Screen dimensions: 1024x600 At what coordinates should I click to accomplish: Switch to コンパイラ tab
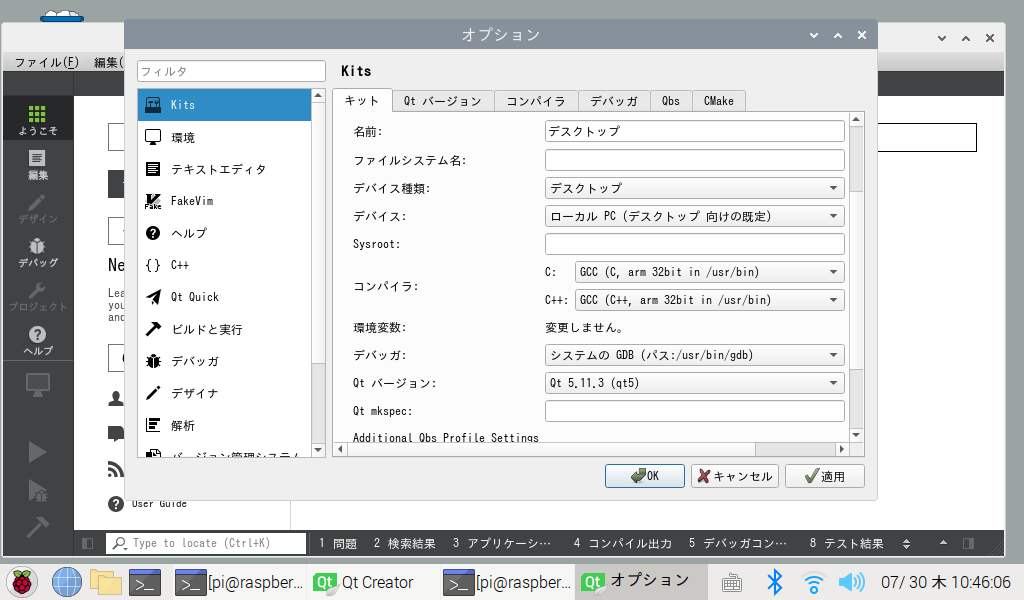(x=536, y=101)
